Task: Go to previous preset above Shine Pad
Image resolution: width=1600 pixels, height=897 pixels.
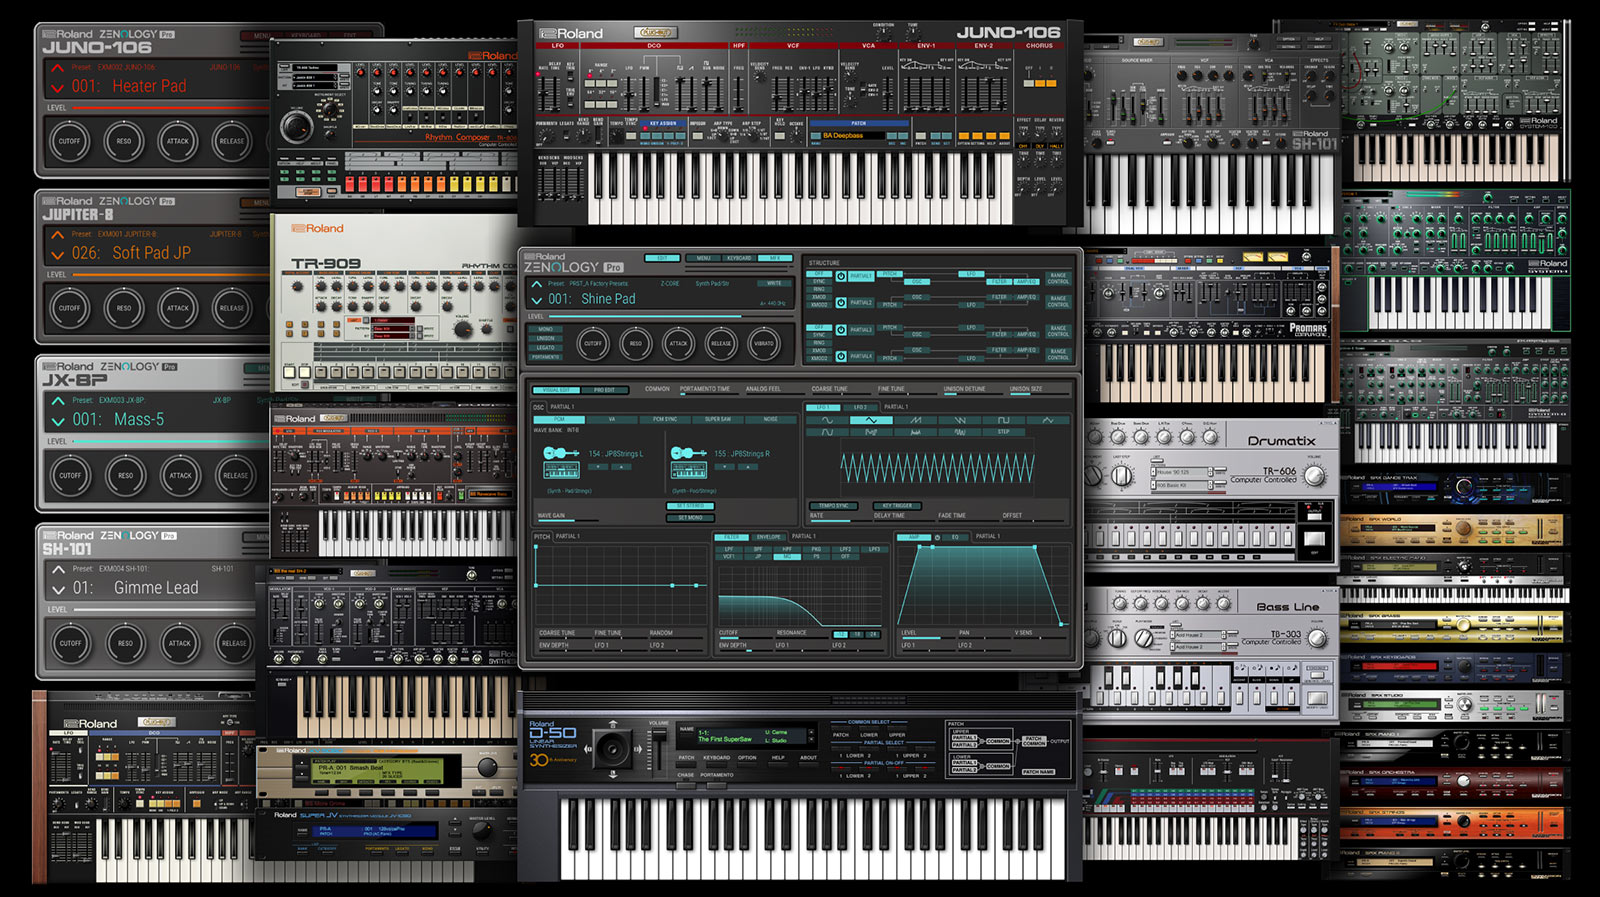Action: (537, 284)
